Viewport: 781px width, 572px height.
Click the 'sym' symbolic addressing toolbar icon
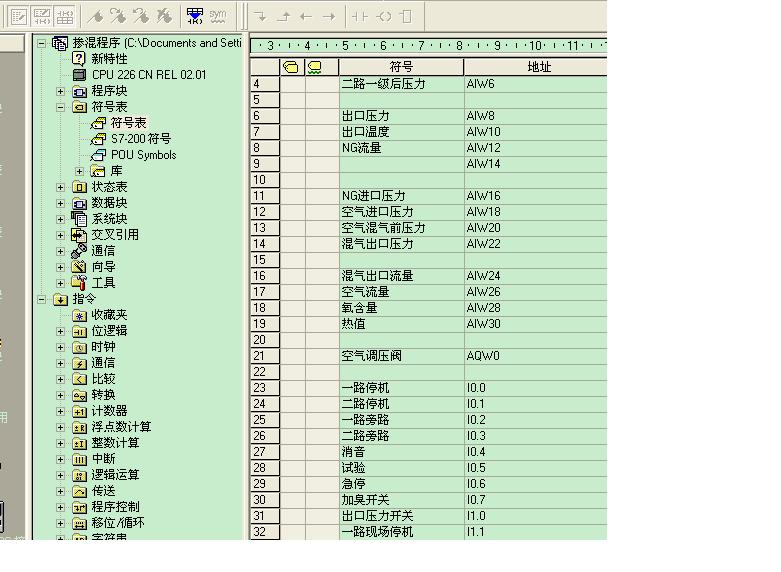point(218,16)
